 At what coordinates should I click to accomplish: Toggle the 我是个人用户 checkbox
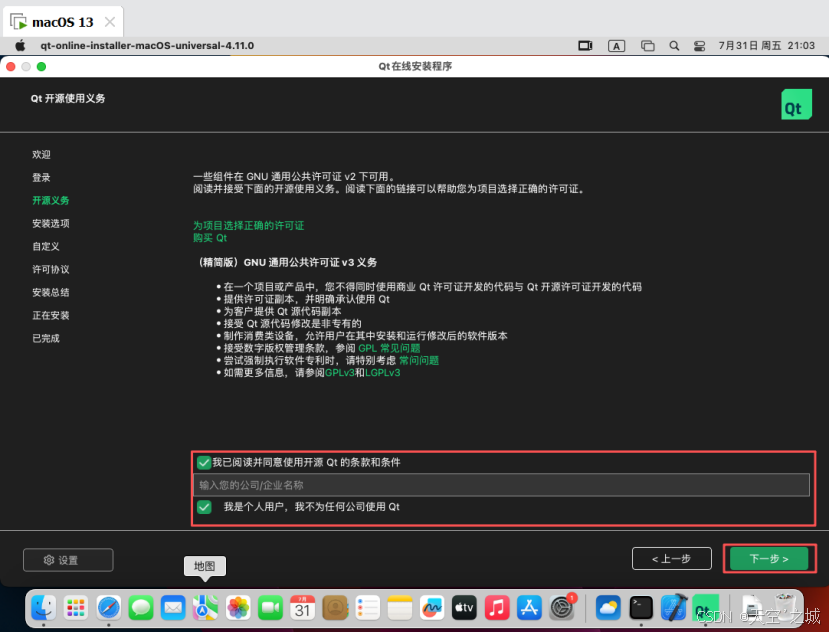pyautogui.click(x=204, y=507)
